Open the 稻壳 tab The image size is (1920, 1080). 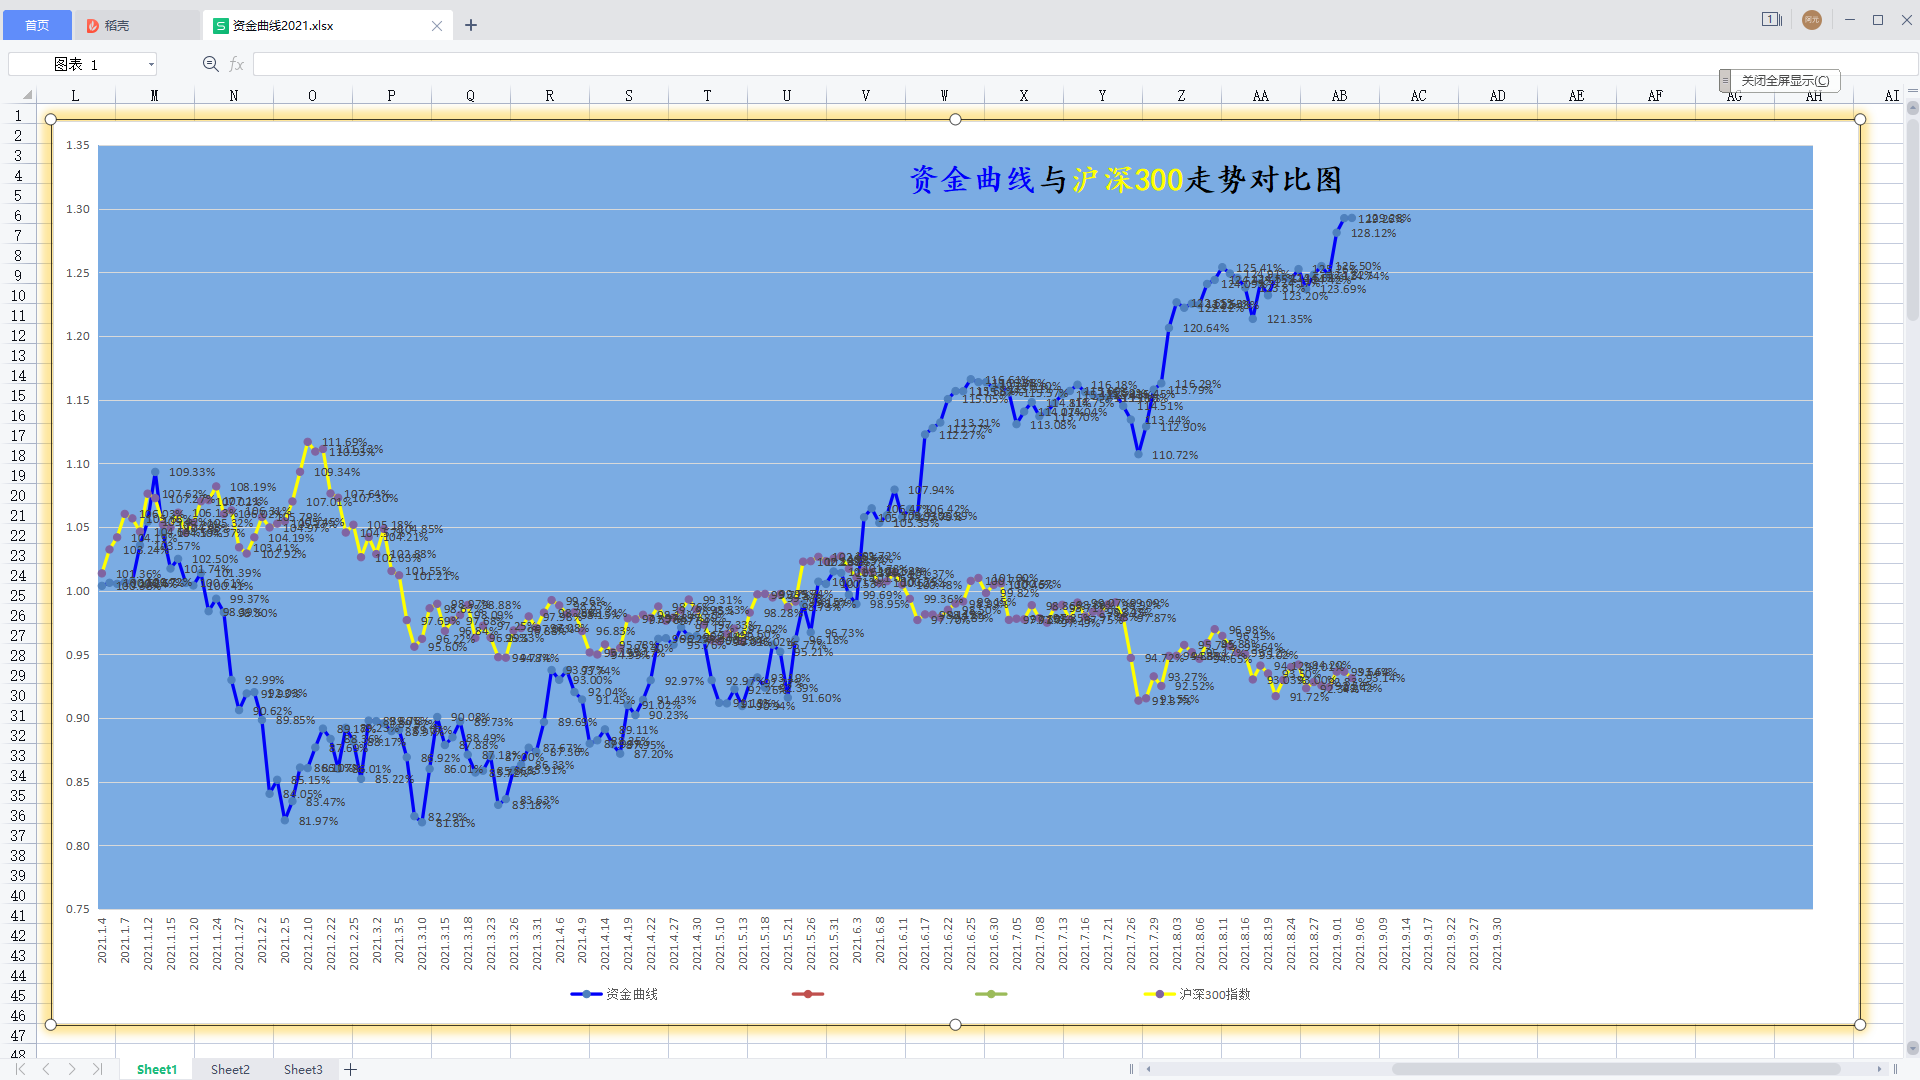[117, 25]
